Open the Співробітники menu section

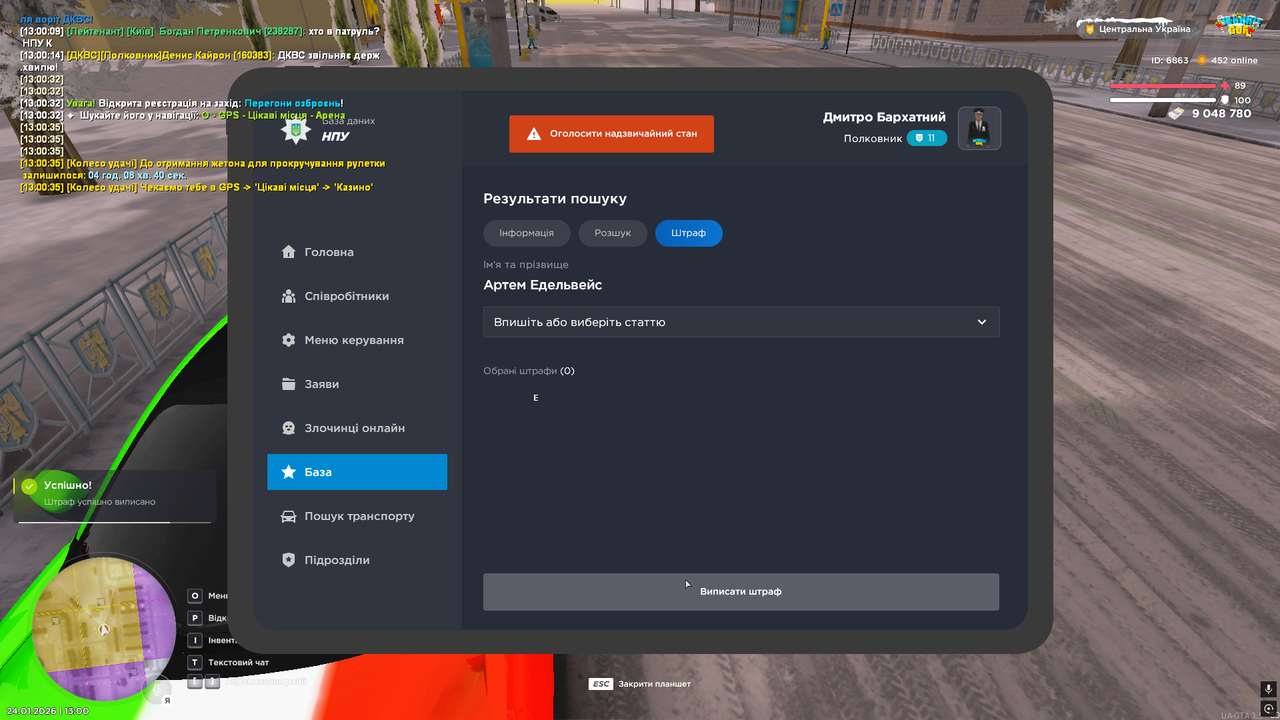point(357,296)
